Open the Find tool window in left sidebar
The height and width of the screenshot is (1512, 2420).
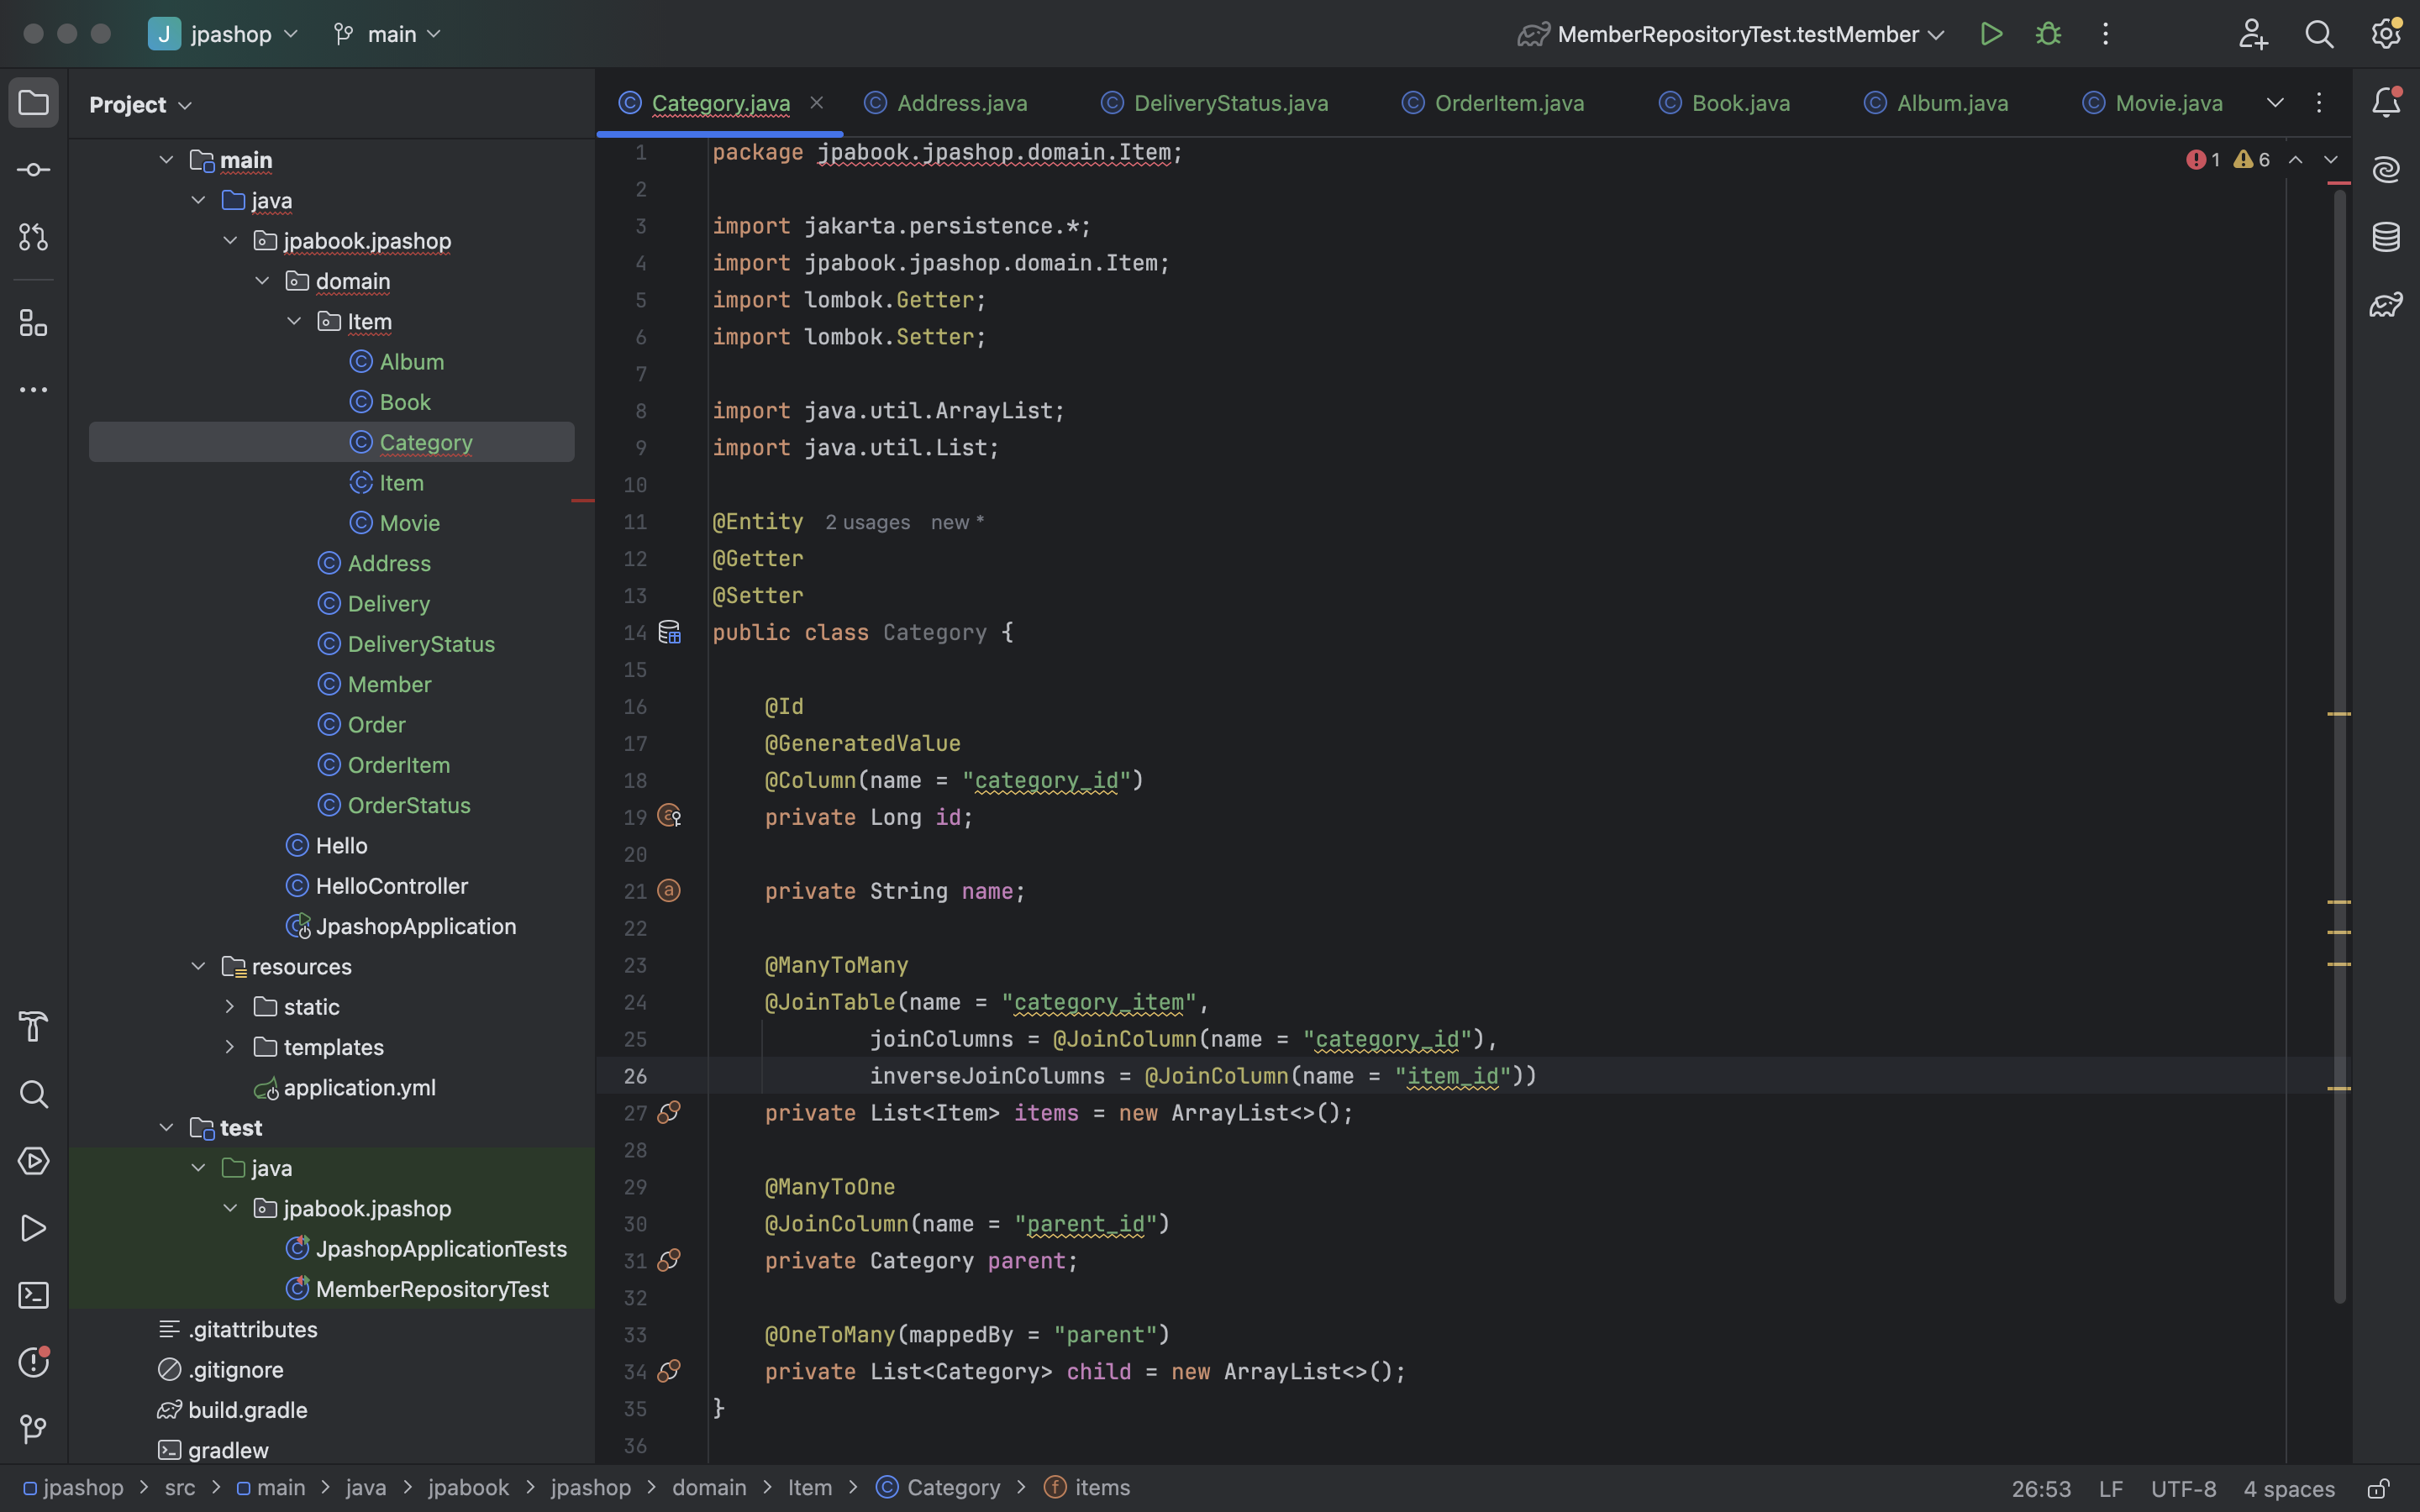click(34, 1094)
